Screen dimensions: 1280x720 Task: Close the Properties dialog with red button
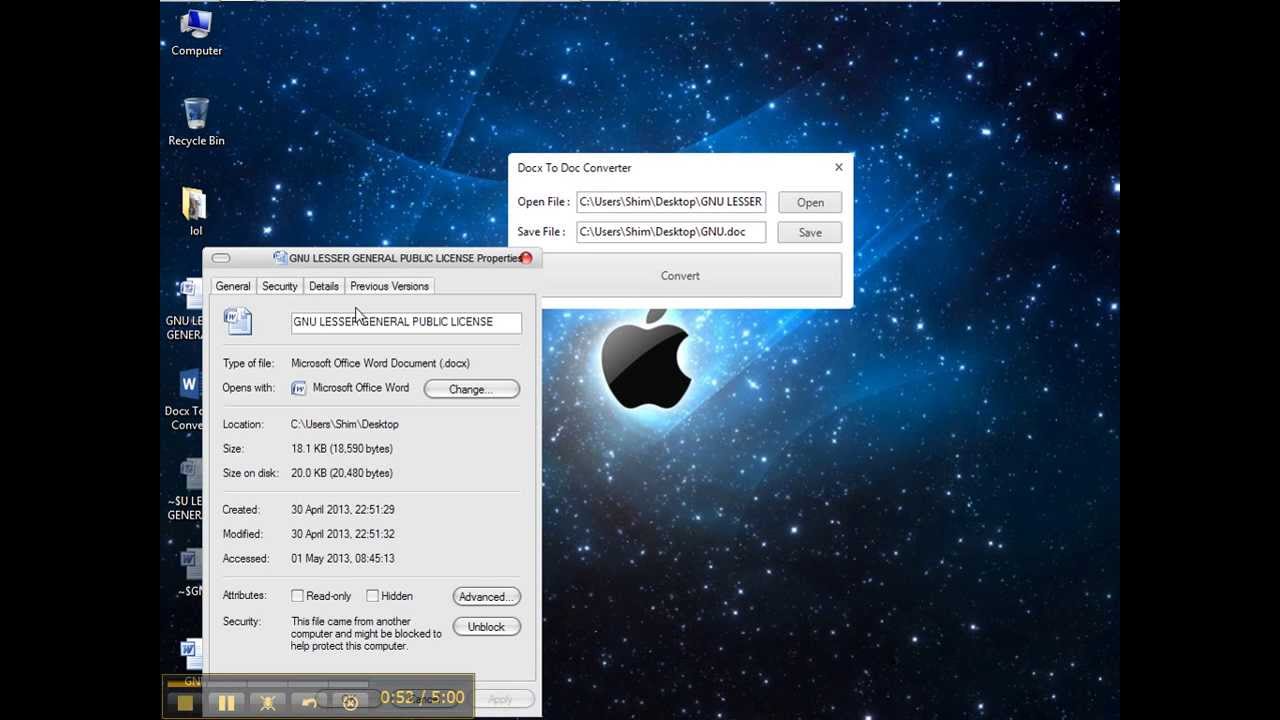(x=526, y=258)
